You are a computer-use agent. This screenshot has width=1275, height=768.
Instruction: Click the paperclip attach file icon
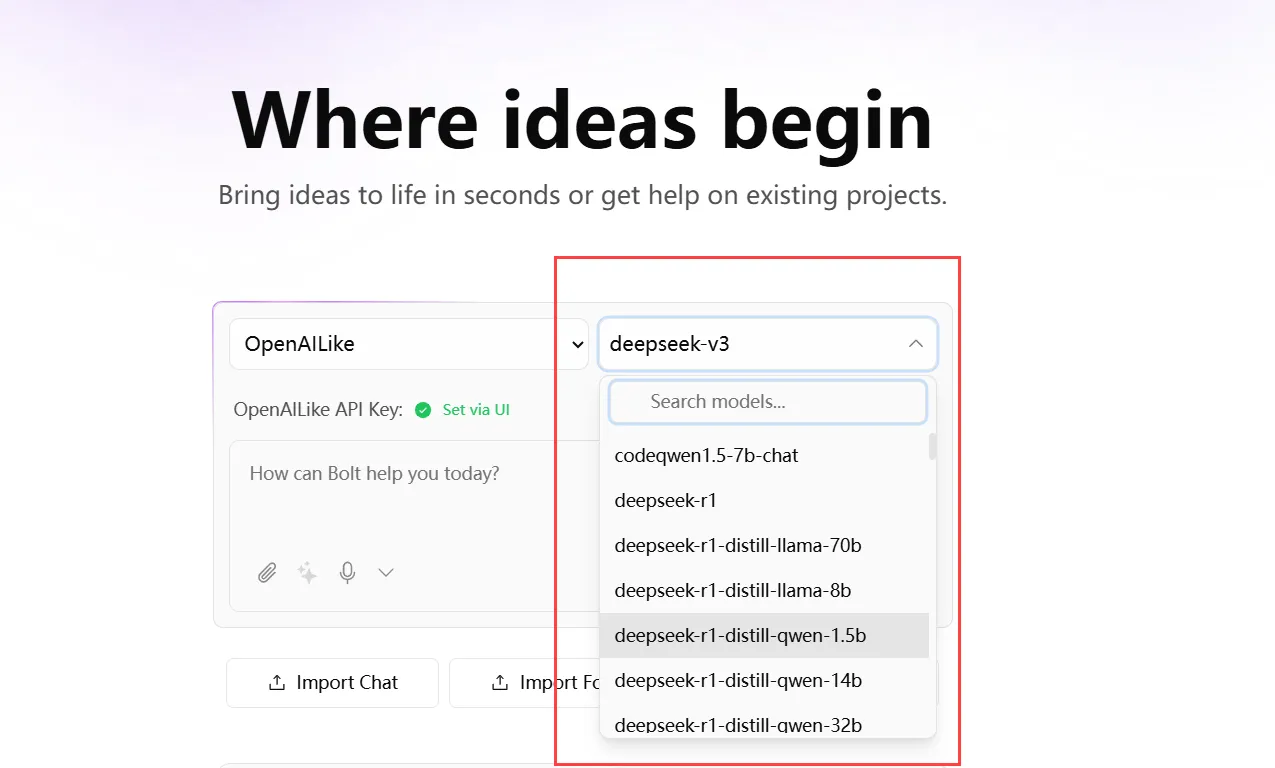tap(267, 572)
